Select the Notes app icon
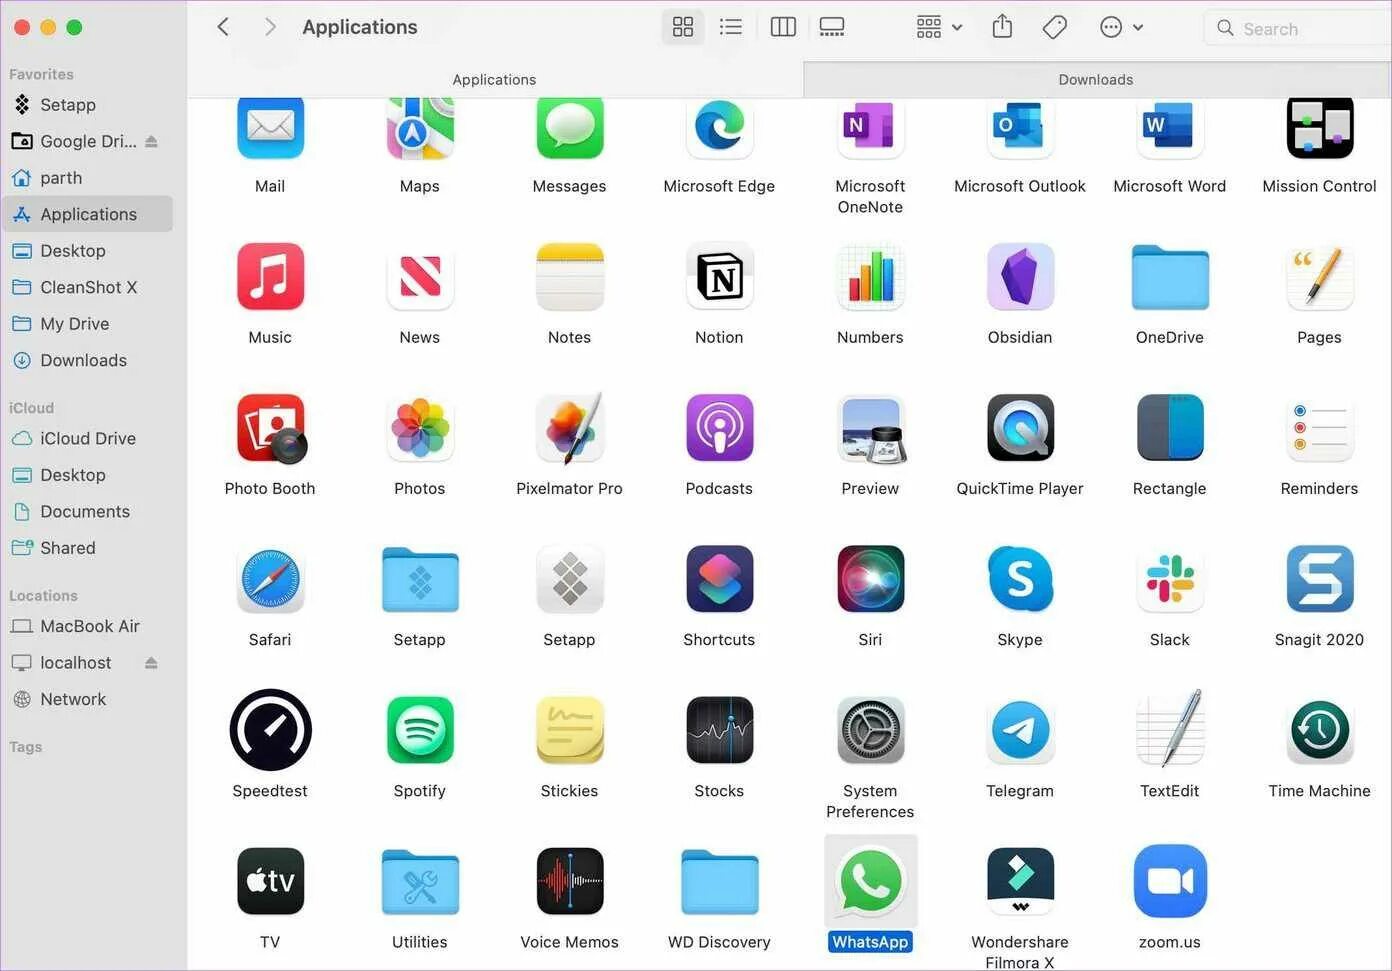1392x971 pixels. (570, 277)
